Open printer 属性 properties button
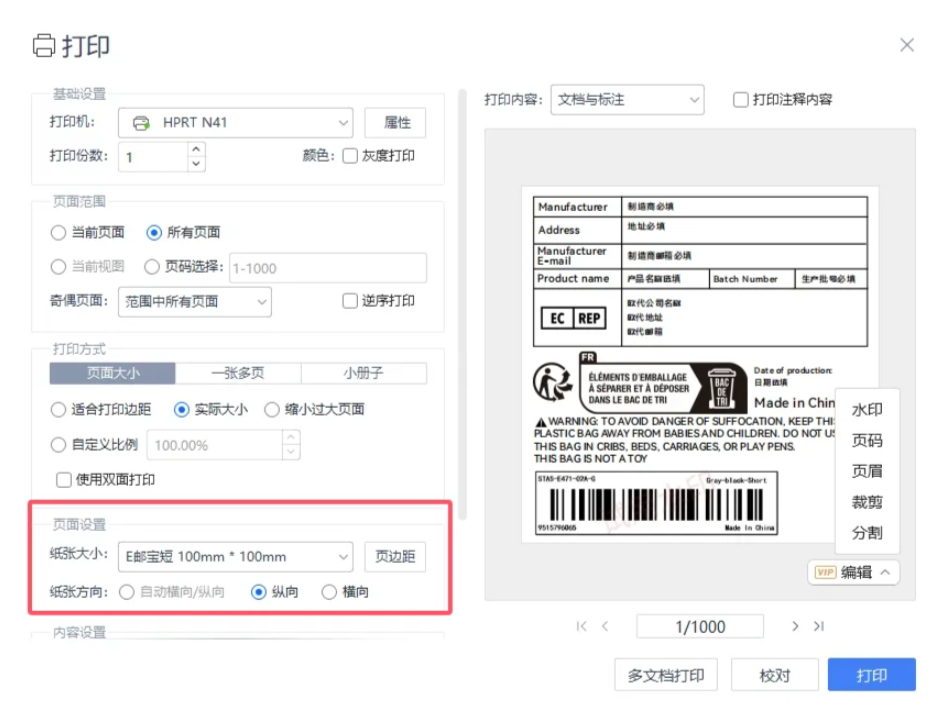Screen dimensions: 946x720 [396, 123]
